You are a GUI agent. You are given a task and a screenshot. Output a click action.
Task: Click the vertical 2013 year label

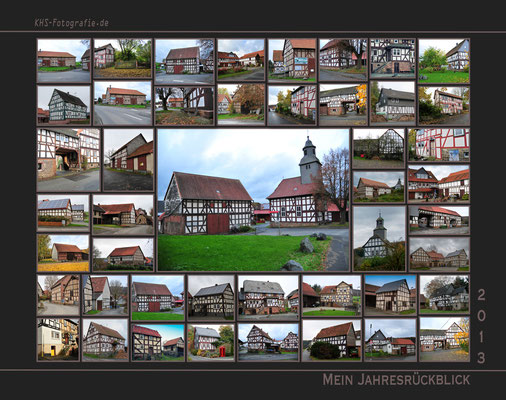pos(481,326)
